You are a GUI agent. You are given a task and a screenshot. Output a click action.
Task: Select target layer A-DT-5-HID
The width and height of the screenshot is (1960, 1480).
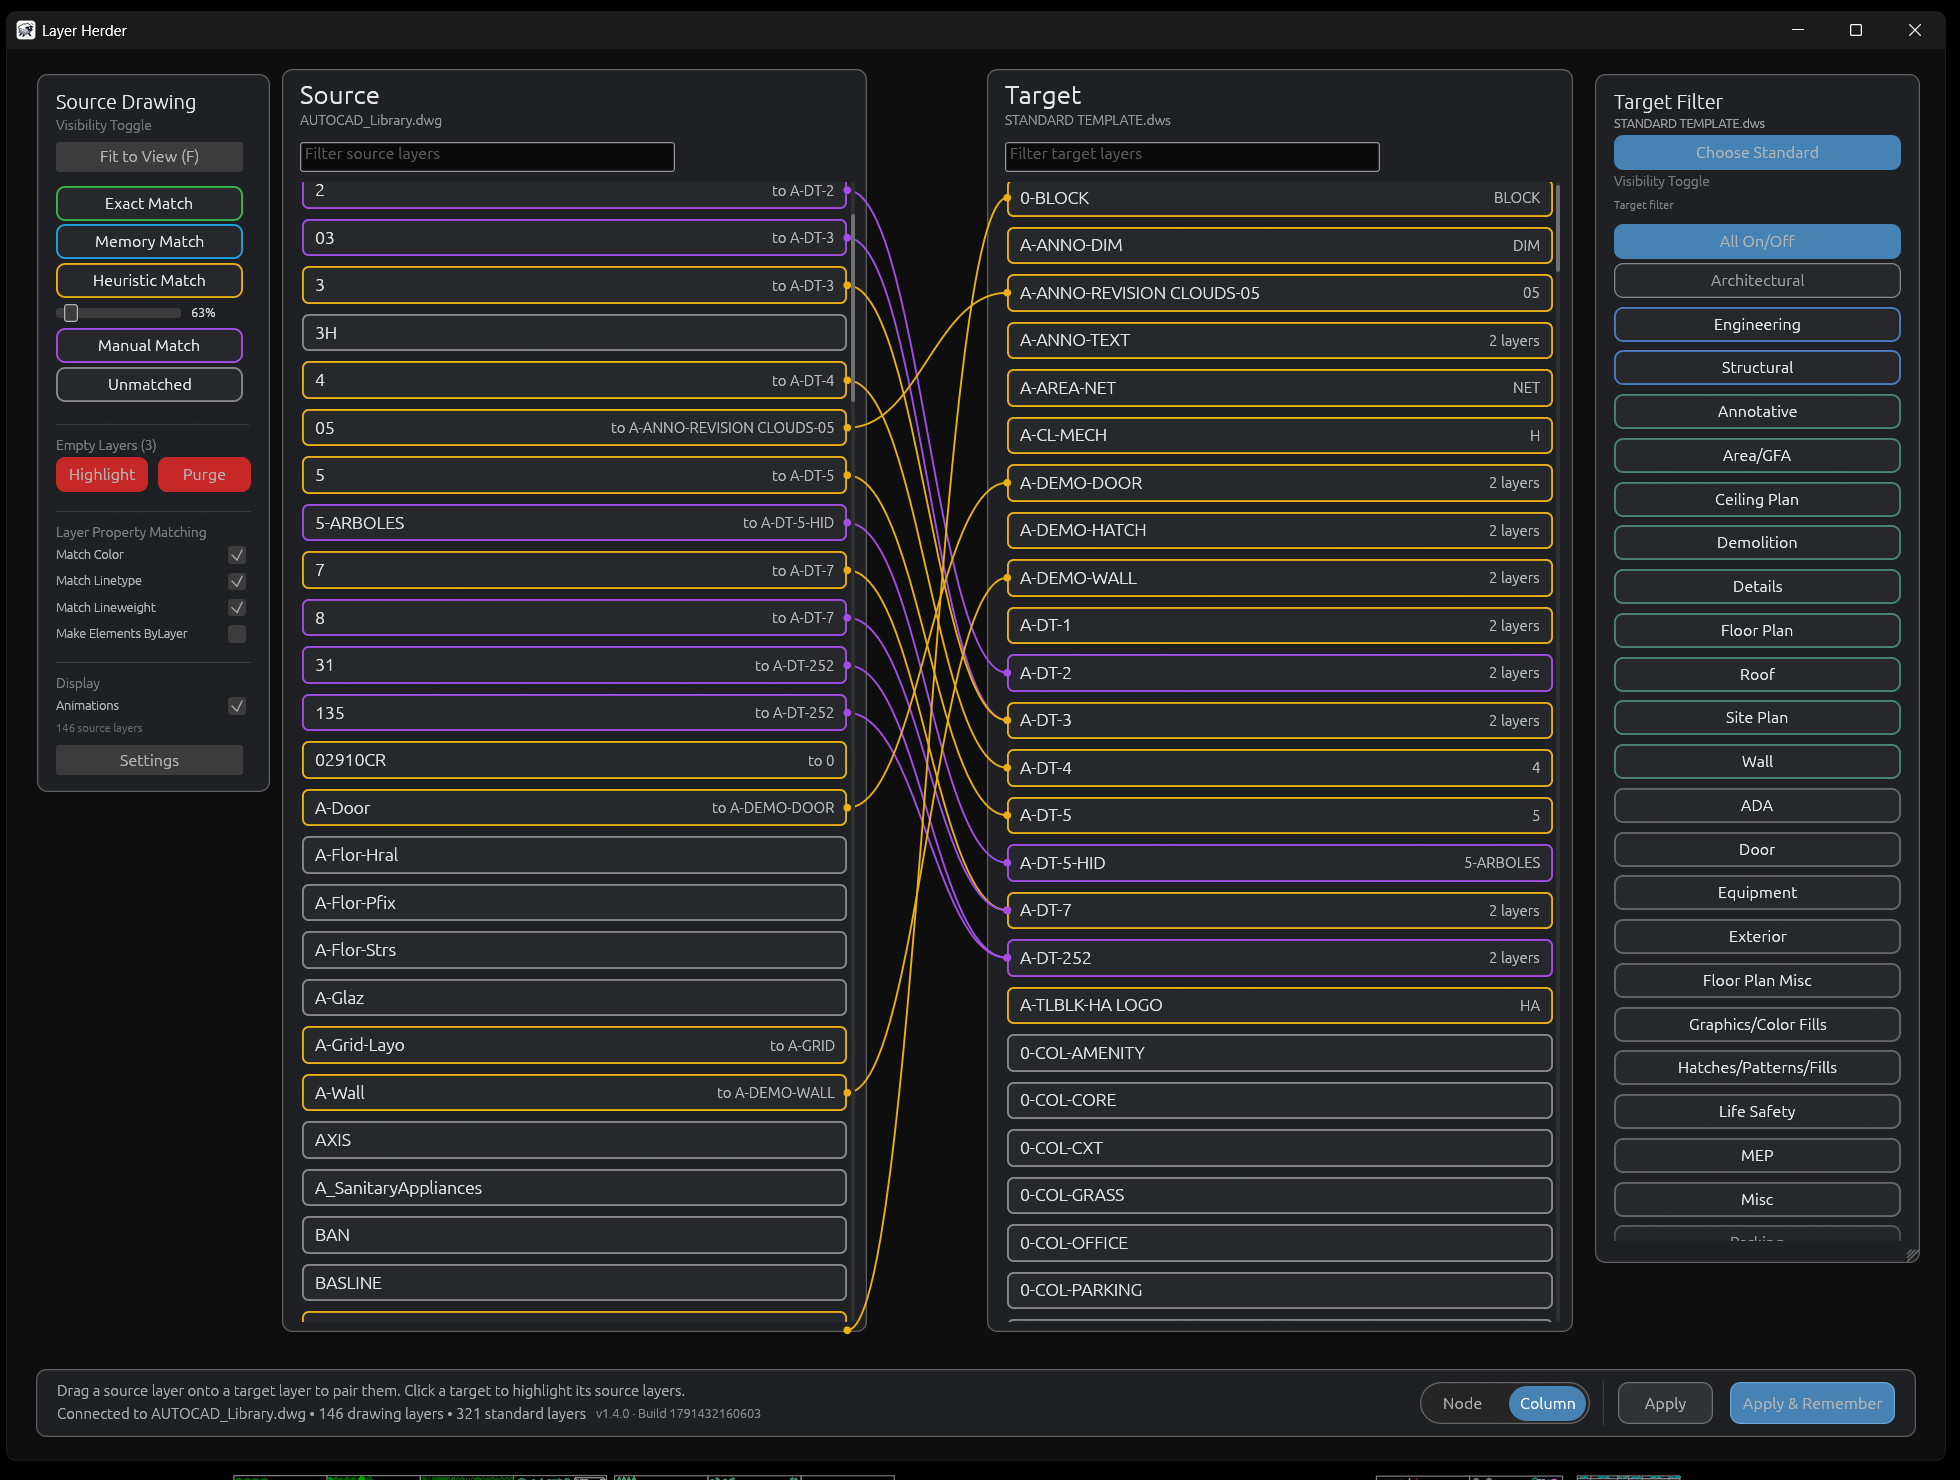1279,863
